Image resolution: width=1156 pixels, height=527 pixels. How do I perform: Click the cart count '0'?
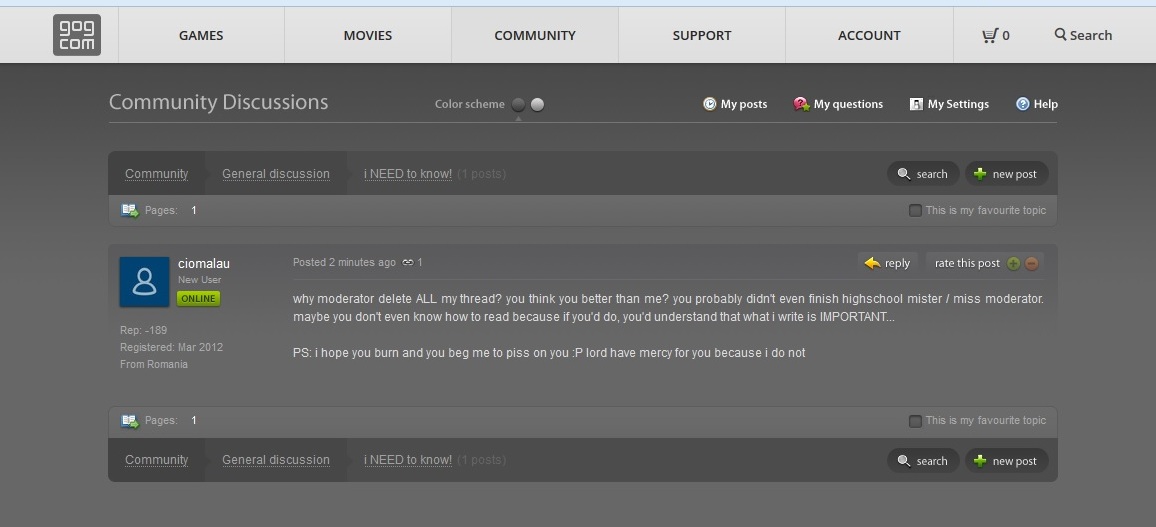1006,35
